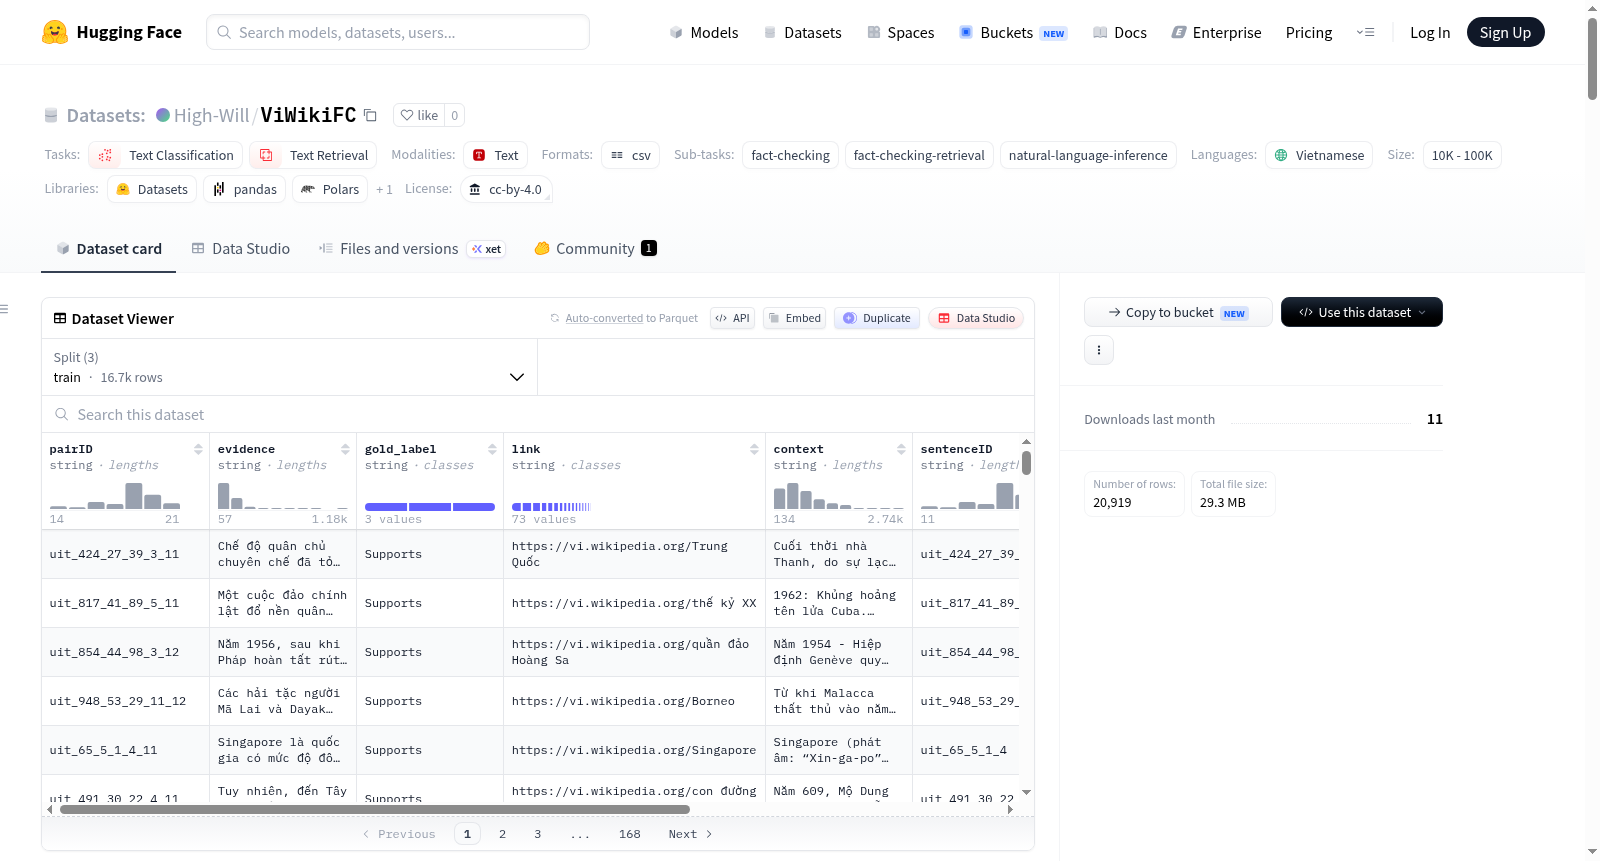Viewport: 1600px width, 861px height.
Task: Go to the Community tab
Action: point(596,248)
